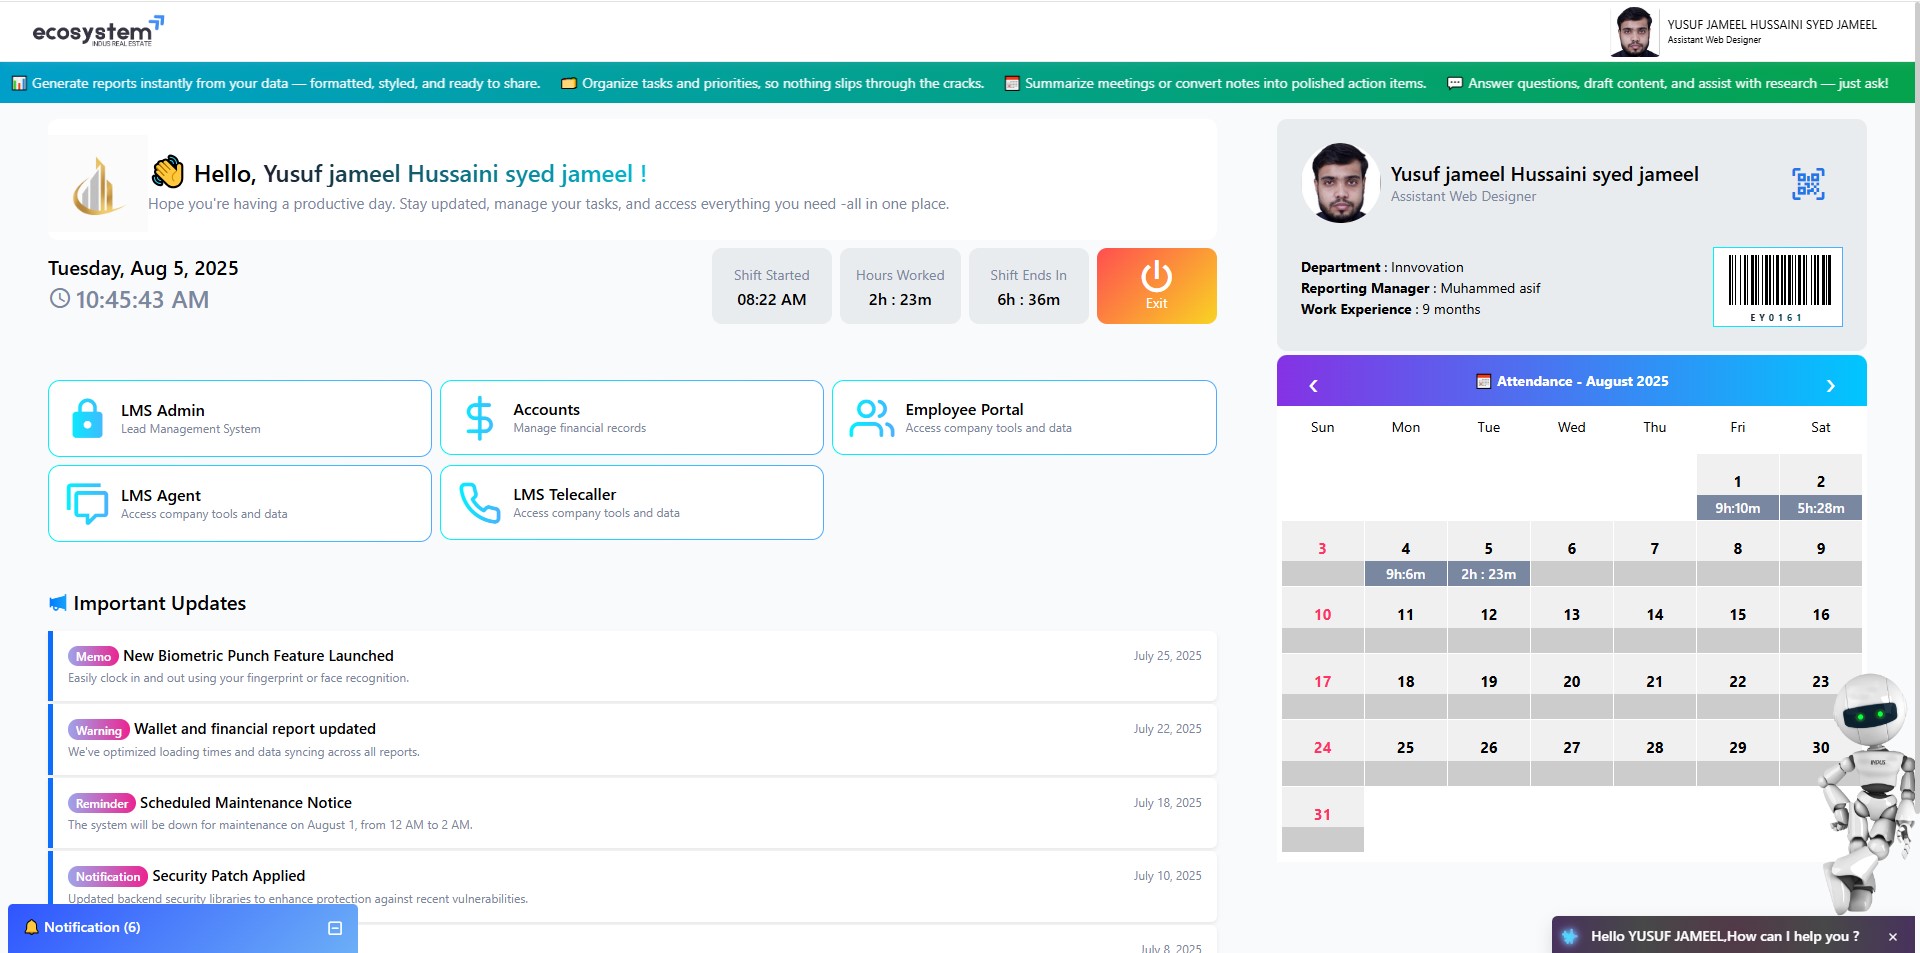Open the LMS Admin lock icon

click(x=87, y=418)
